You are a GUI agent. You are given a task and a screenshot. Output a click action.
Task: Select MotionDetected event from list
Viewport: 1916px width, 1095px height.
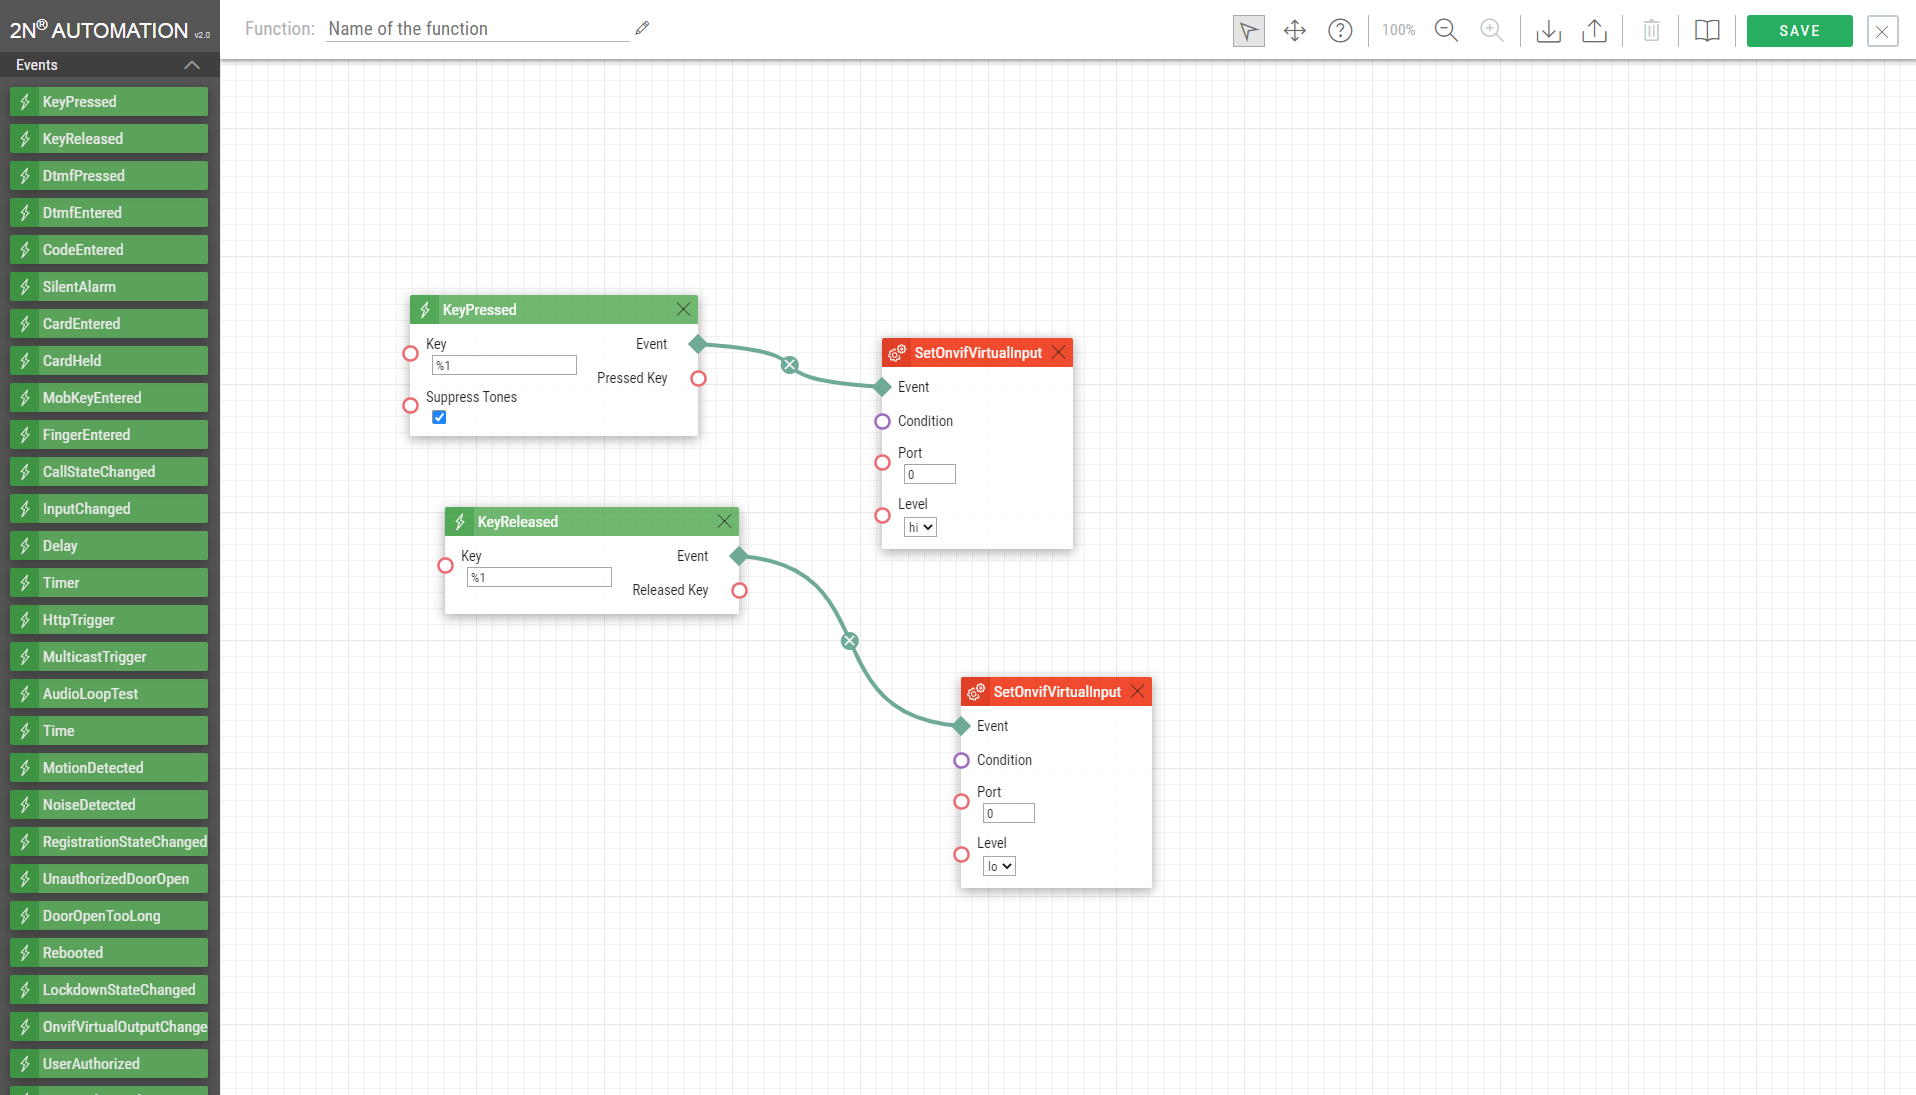(x=109, y=768)
